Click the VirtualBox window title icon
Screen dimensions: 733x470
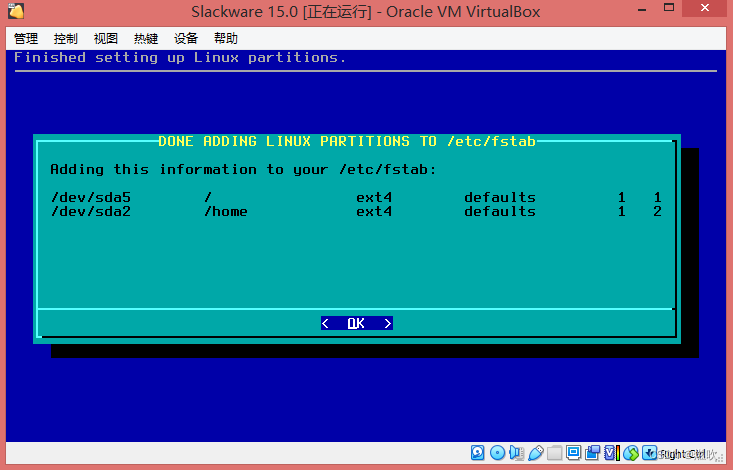click(x=16, y=11)
